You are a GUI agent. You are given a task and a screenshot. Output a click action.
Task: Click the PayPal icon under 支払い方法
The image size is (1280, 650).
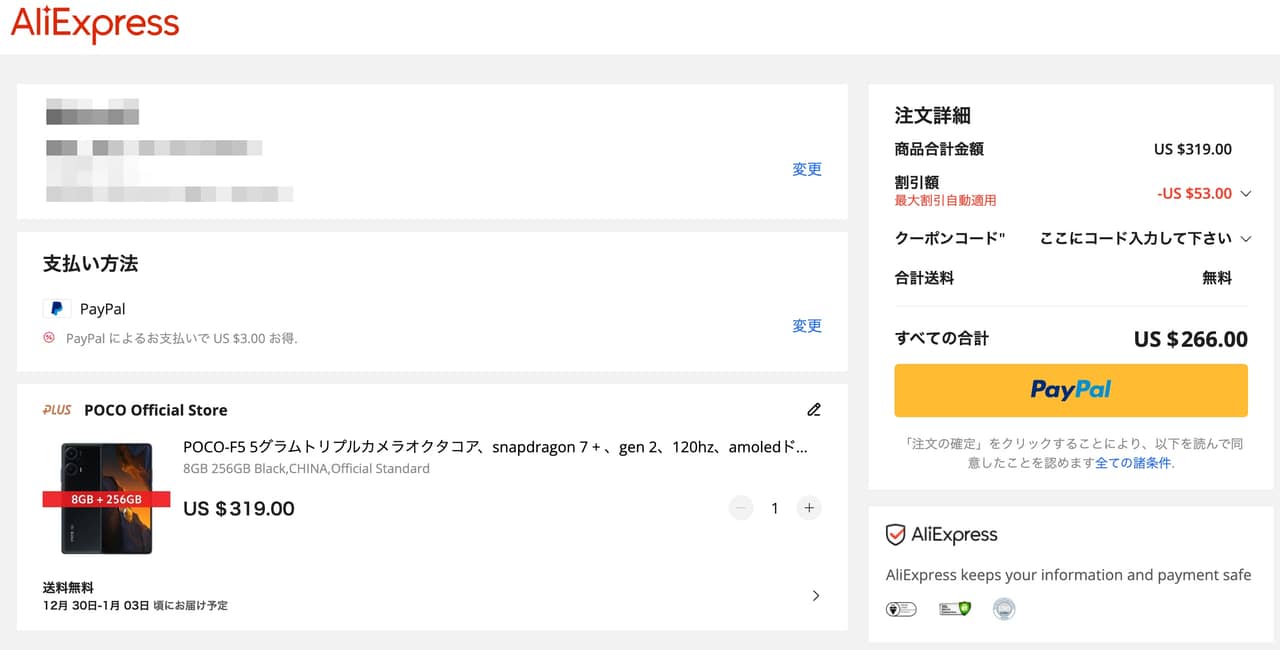[x=57, y=309]
